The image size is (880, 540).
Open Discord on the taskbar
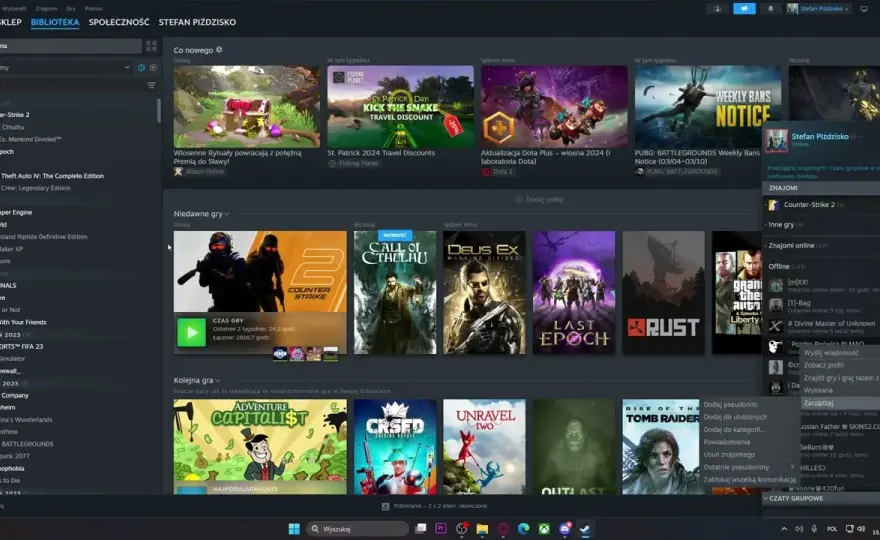coord(565,529)
